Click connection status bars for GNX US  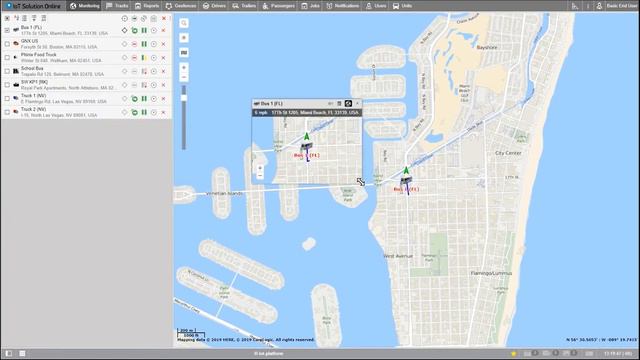click(x=144, y=44)
